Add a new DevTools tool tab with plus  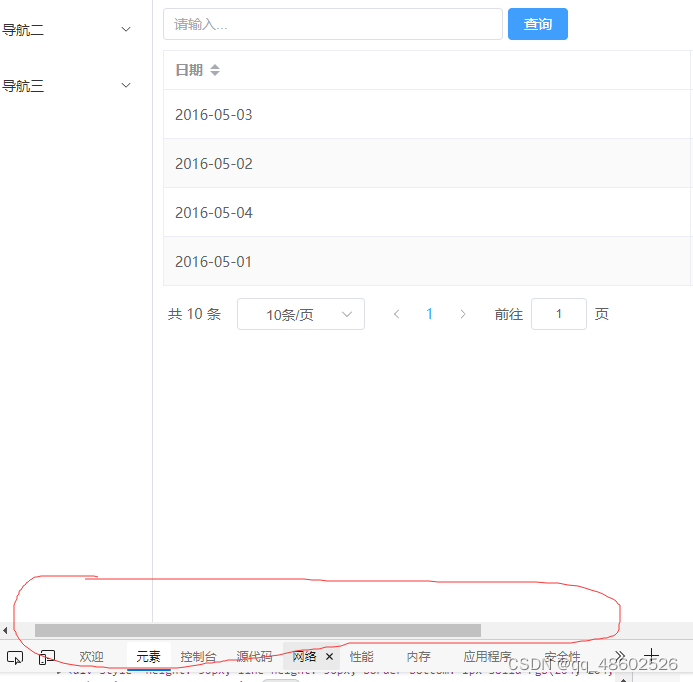click(x=651, y=655)
